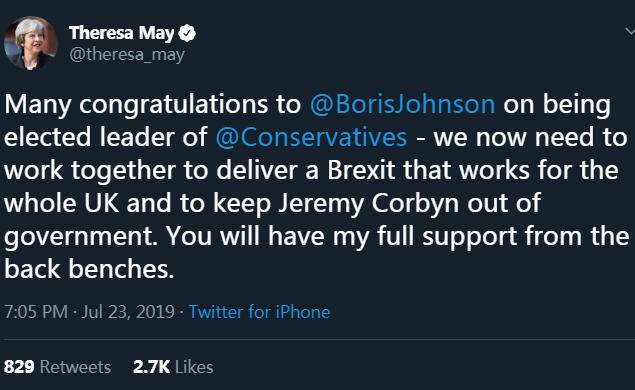Open the @Conservatives mention
The width and height of the screenshot is (635, 390).
click(311, 137)
